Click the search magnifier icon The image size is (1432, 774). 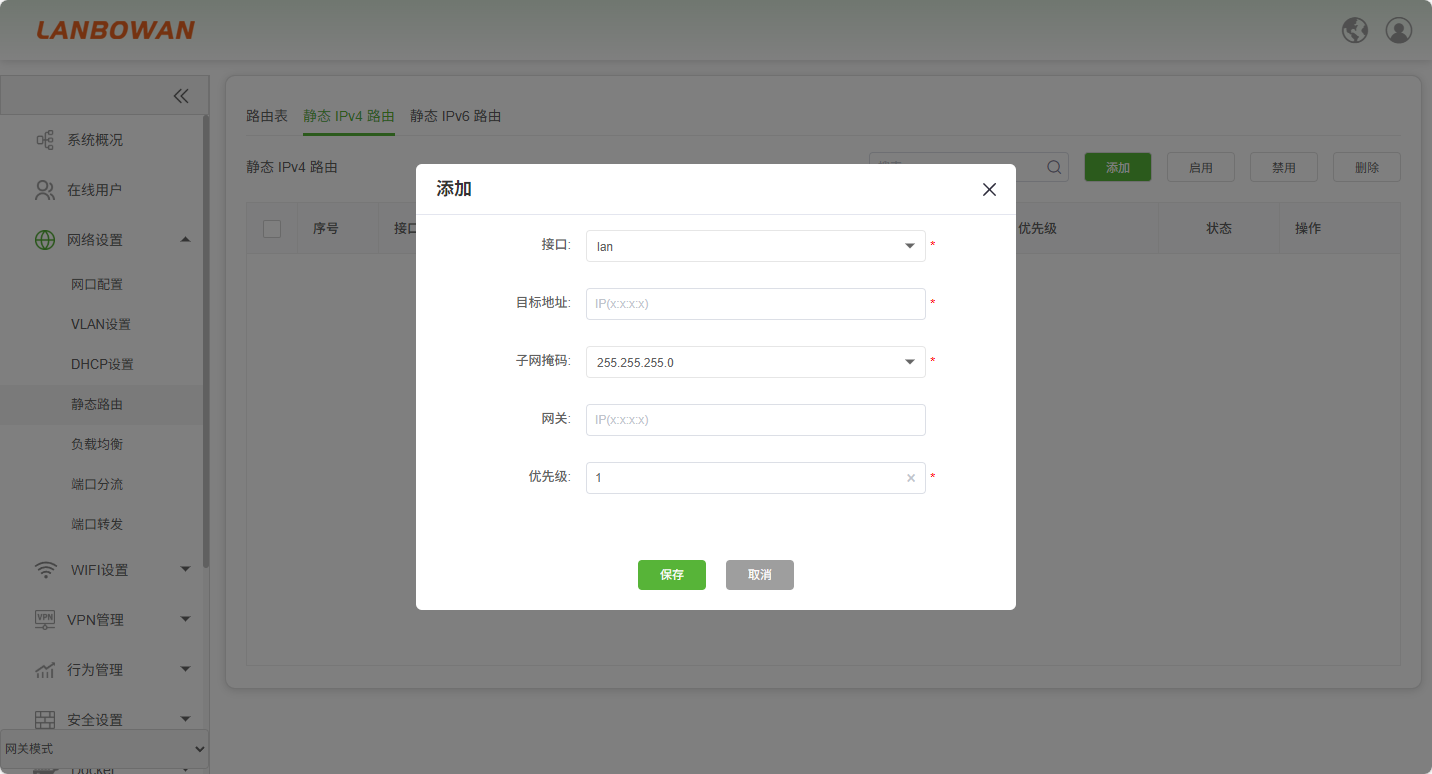point(1054,167)
